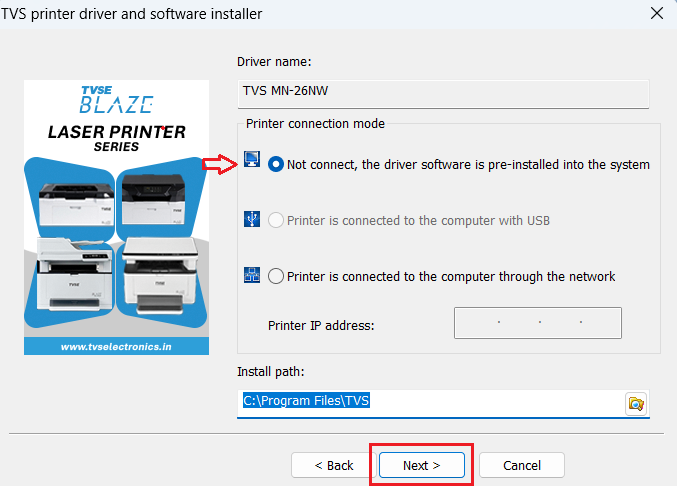Click the network connection icon
Image resolution: width=677 pixels, height=486 pixels.
(252, 275)
